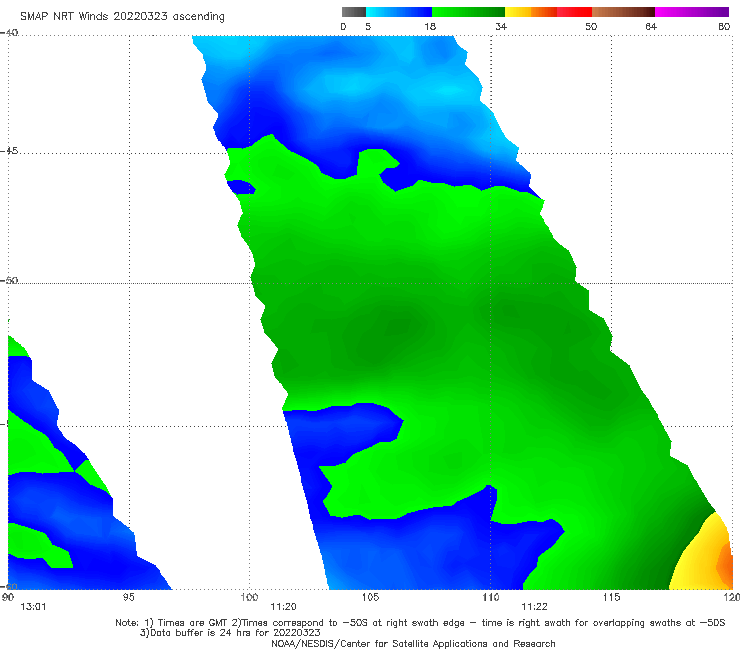This screenshot has width=740, height=650.
Task: Click the note line starting "Note: 1) Times are GMT"
Action: [x=420, y=623]
